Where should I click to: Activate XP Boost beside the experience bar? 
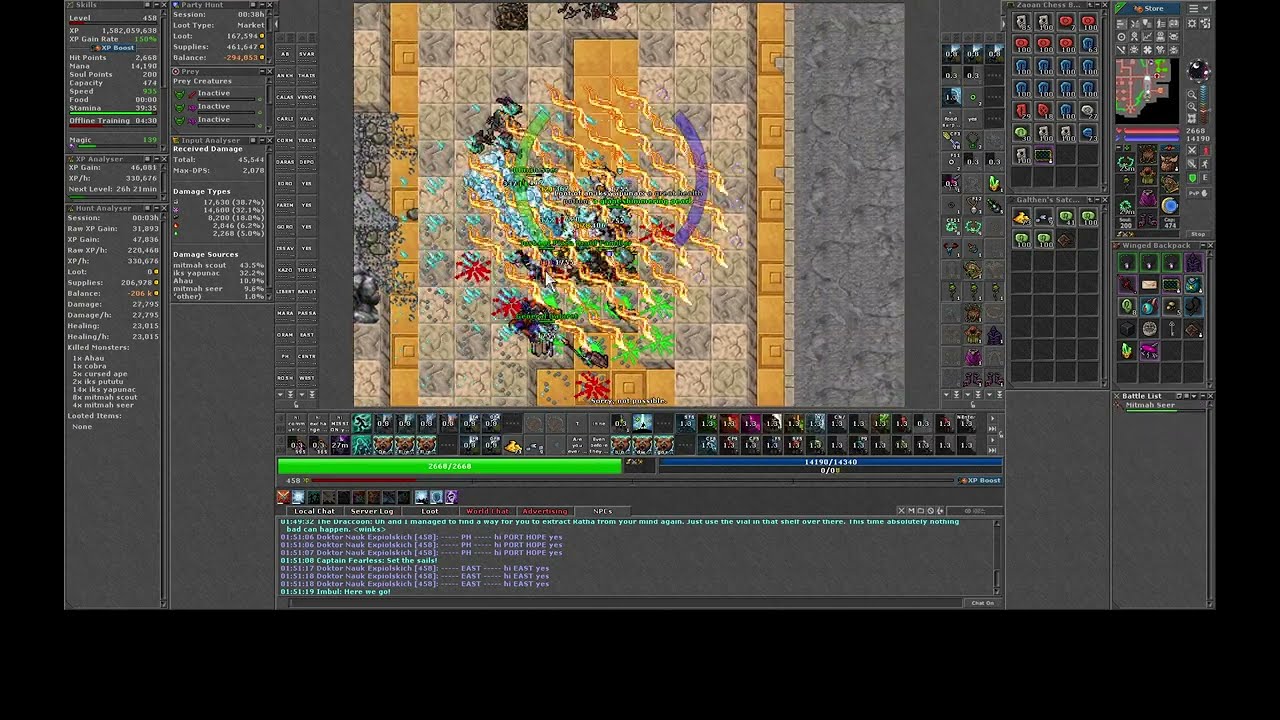[x=981, y=481]
